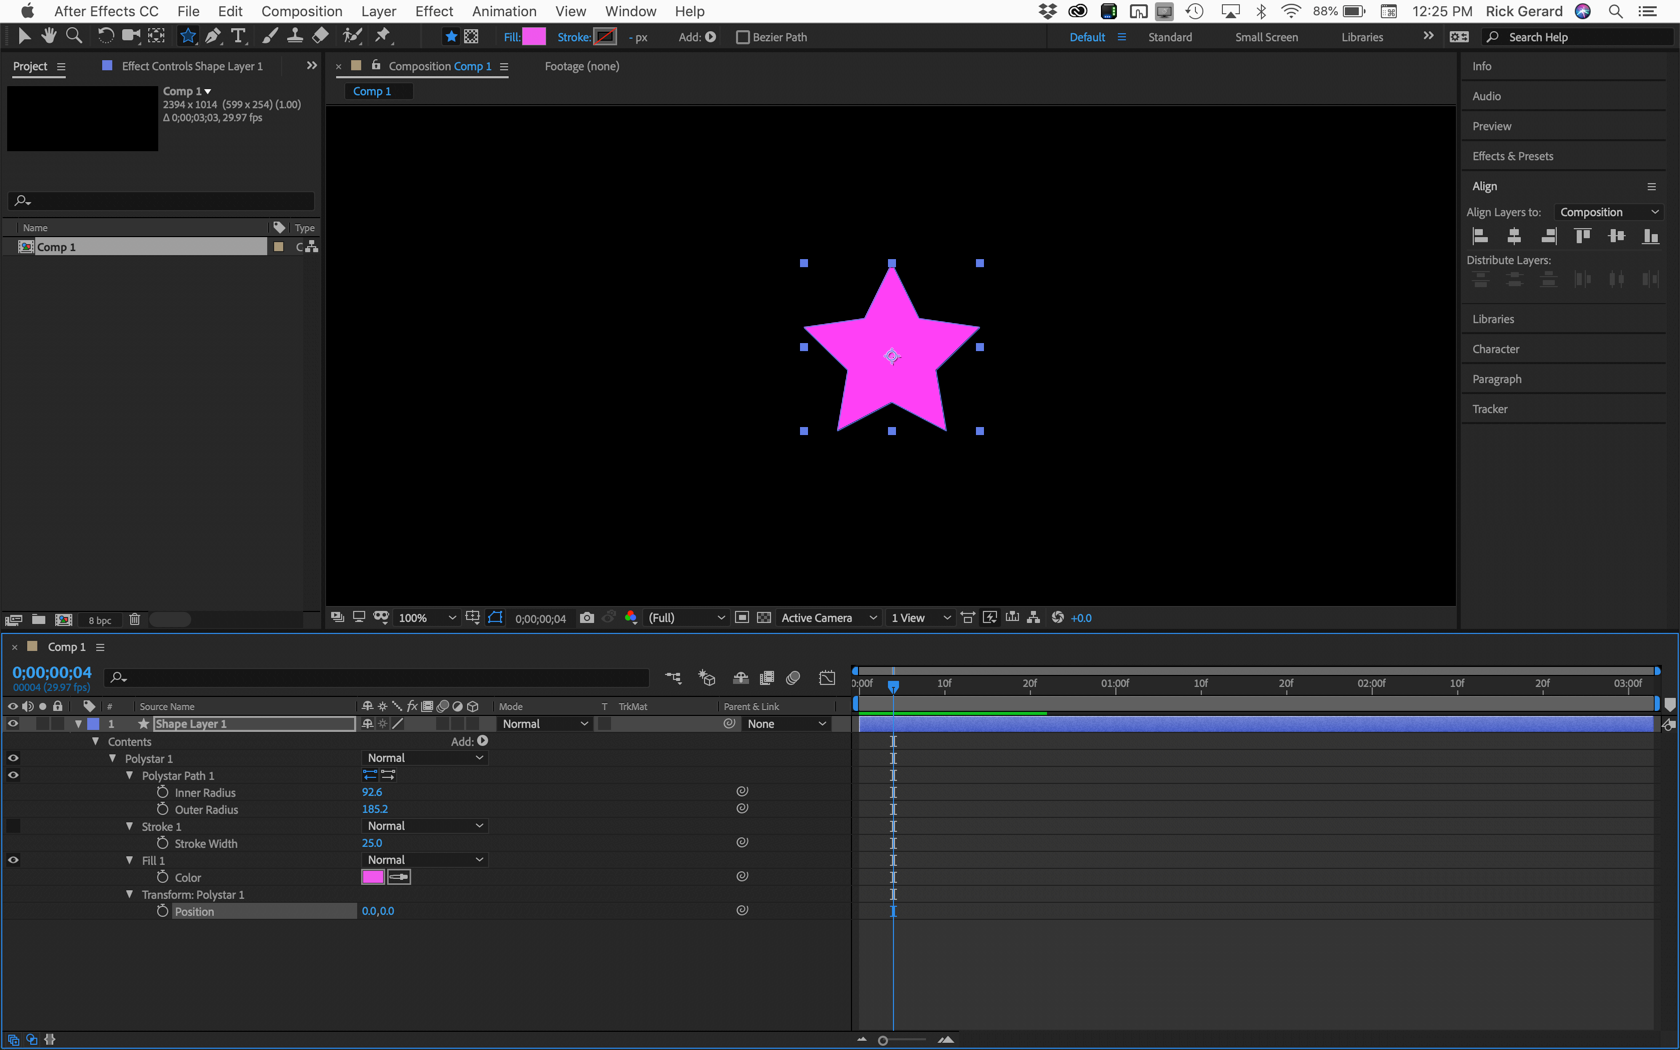Open the Parent None dropdown

tap(787, 724)
